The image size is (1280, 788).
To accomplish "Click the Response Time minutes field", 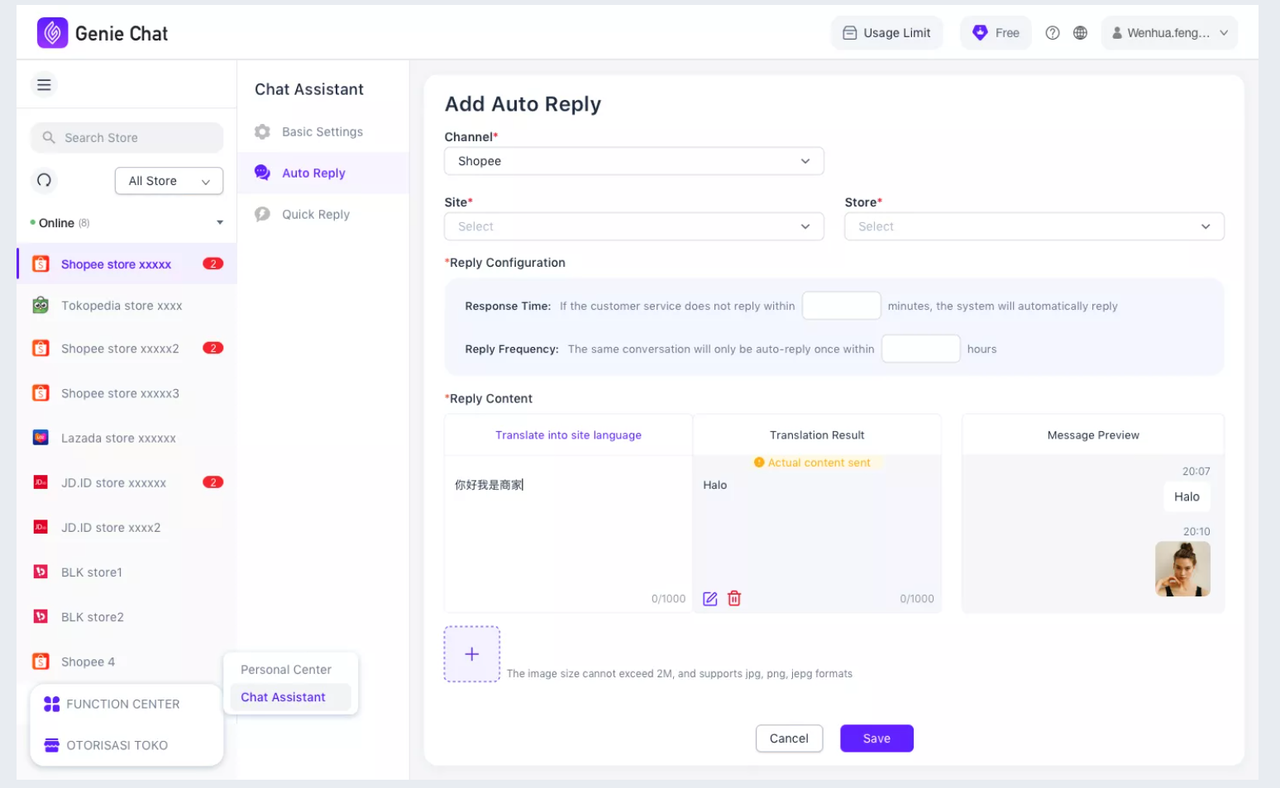I will tap(841, 306).
